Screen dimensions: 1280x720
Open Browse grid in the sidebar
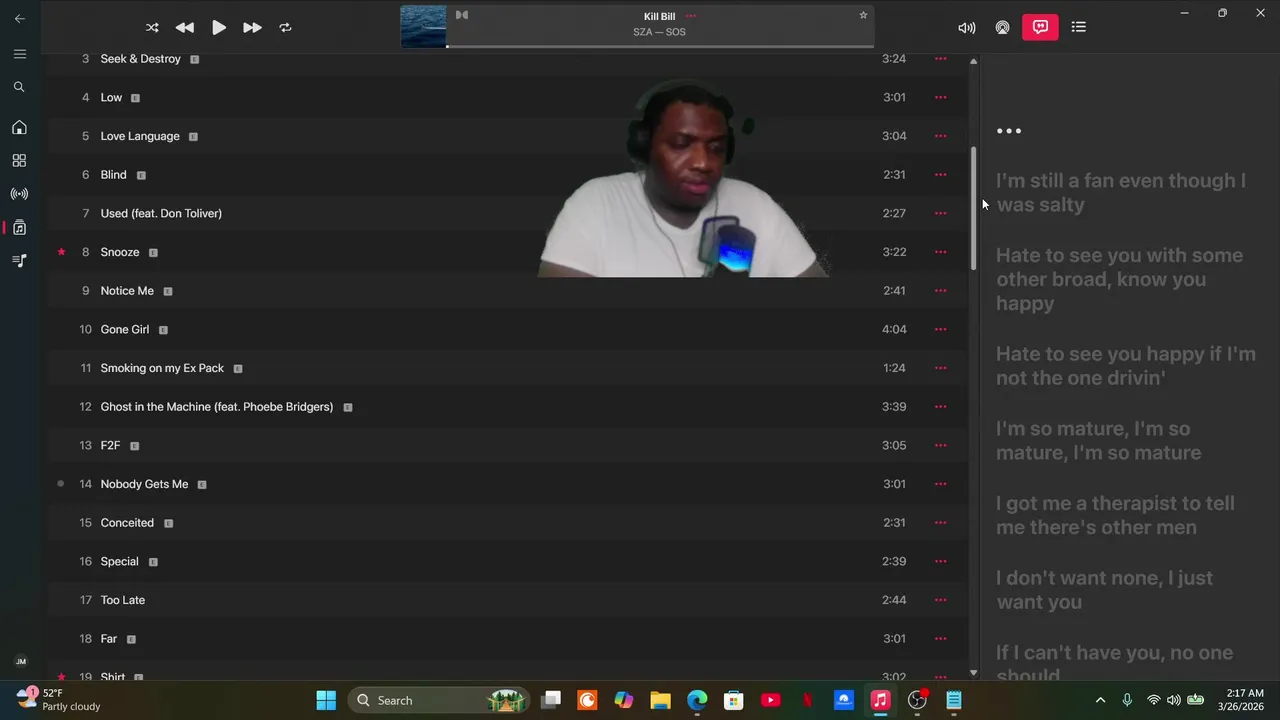tap(19, 160)
